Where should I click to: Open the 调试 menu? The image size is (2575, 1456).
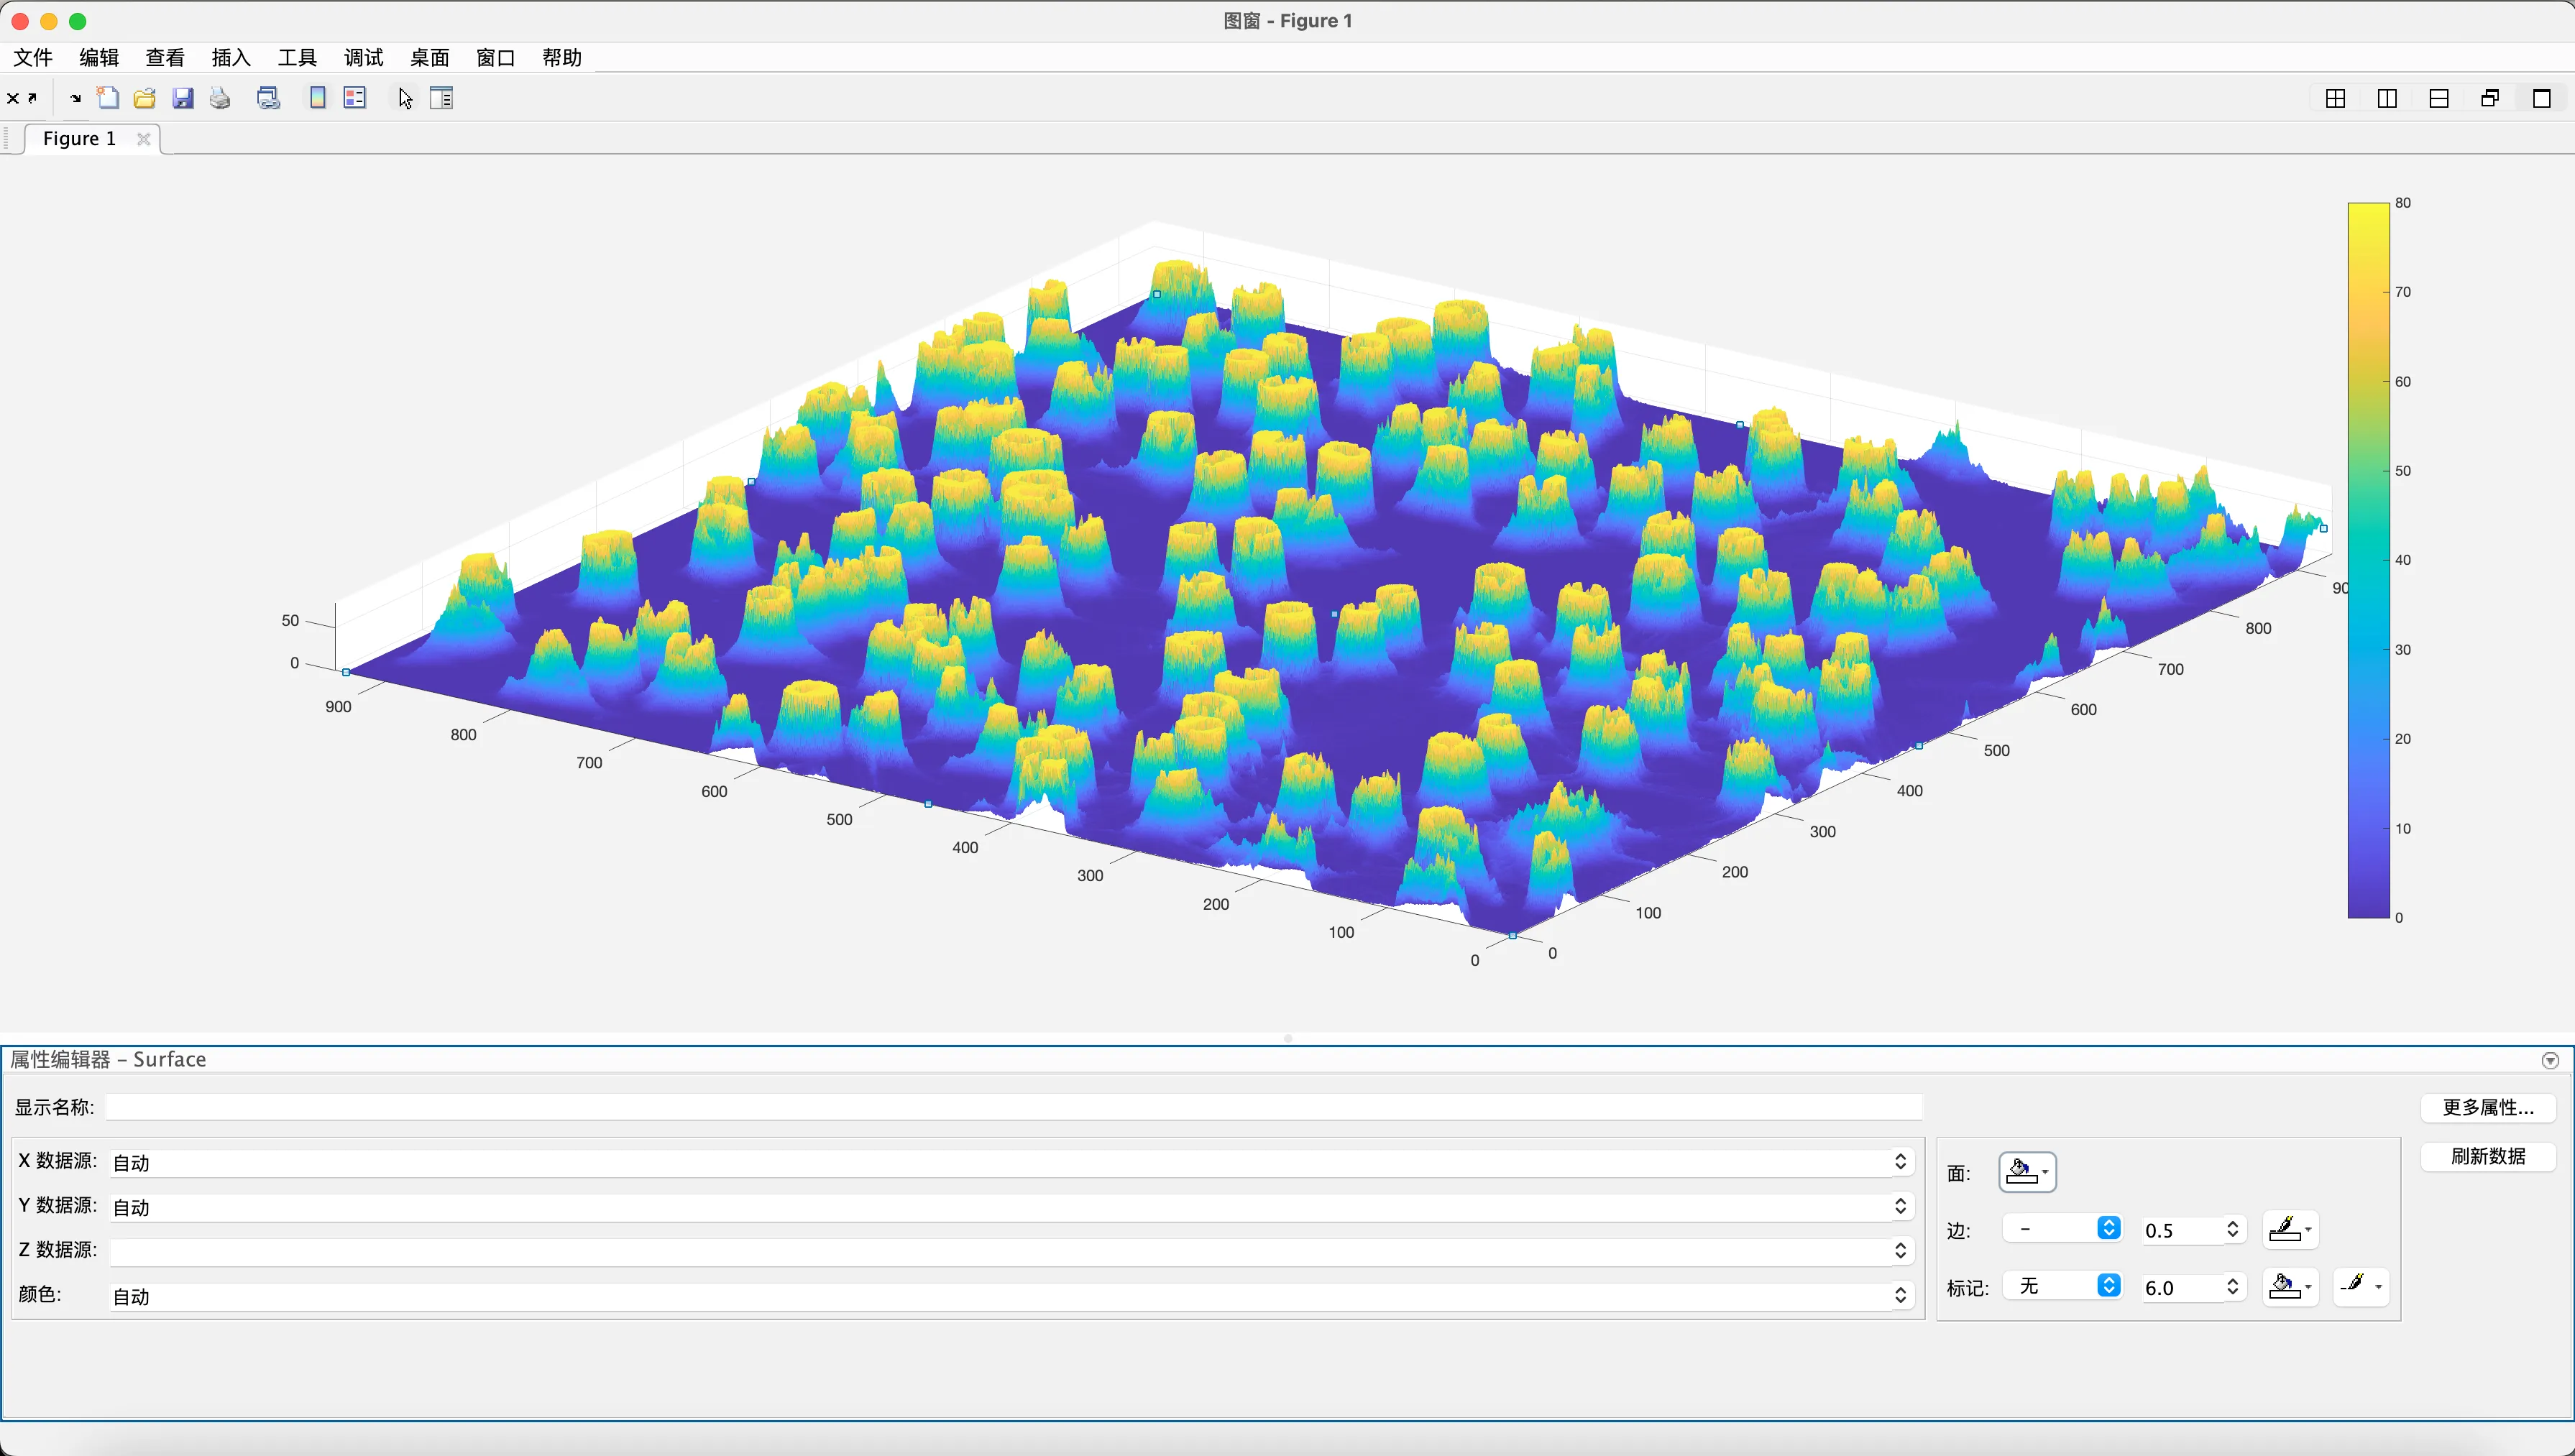[x=364, y=57]
